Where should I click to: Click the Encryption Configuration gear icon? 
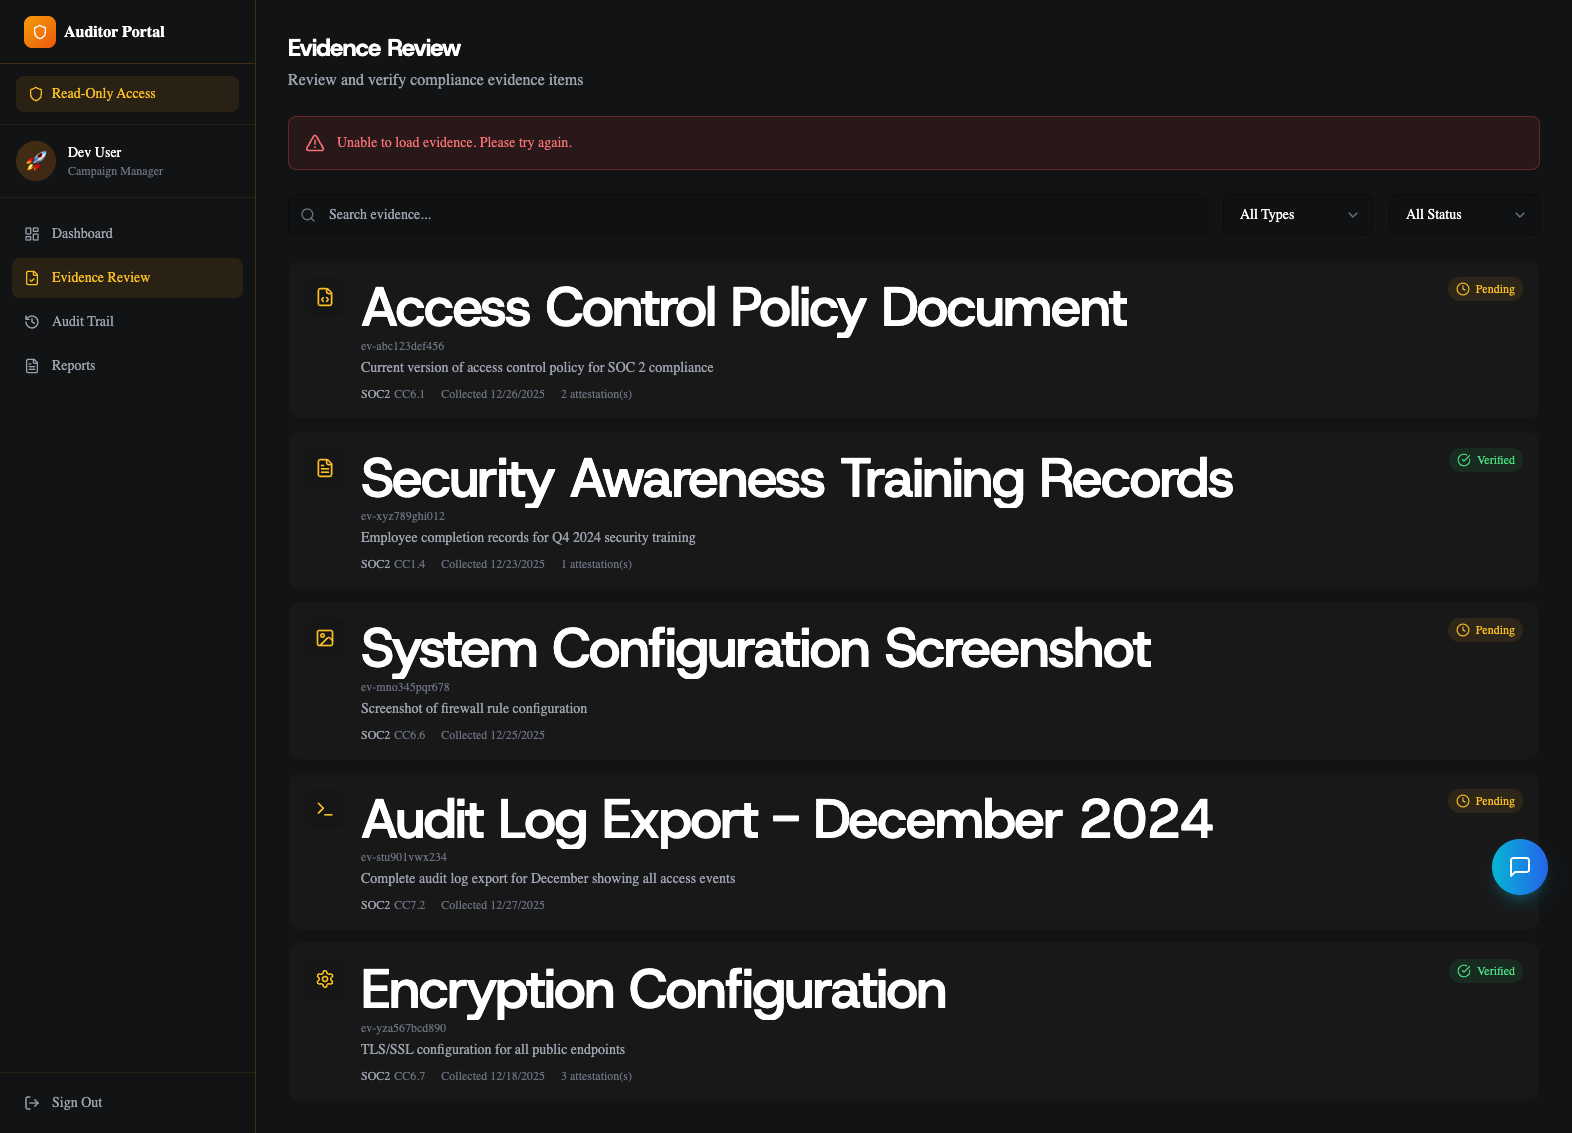point(325,979)
